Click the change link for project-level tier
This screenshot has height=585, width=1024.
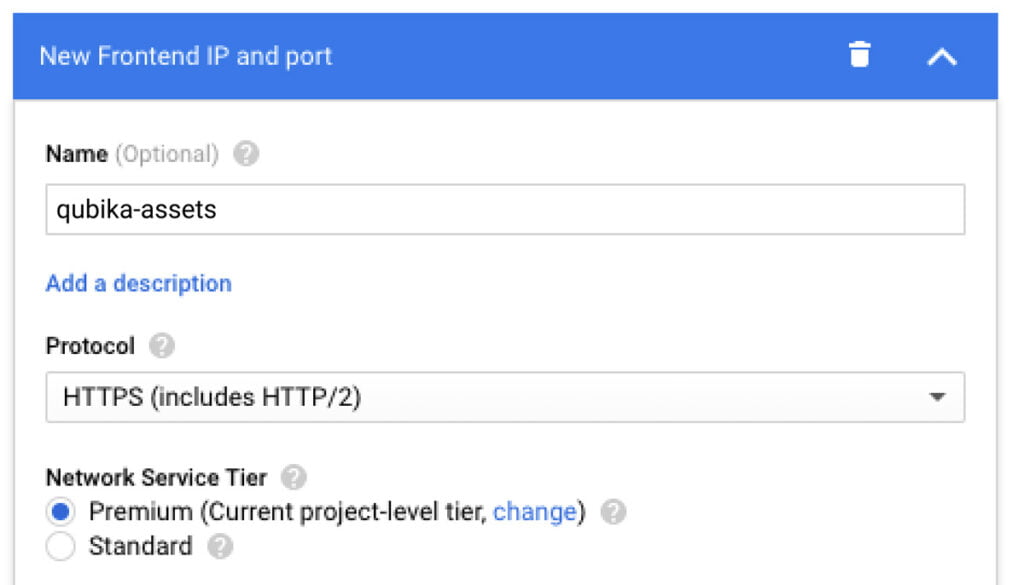(x=533, y=511)
